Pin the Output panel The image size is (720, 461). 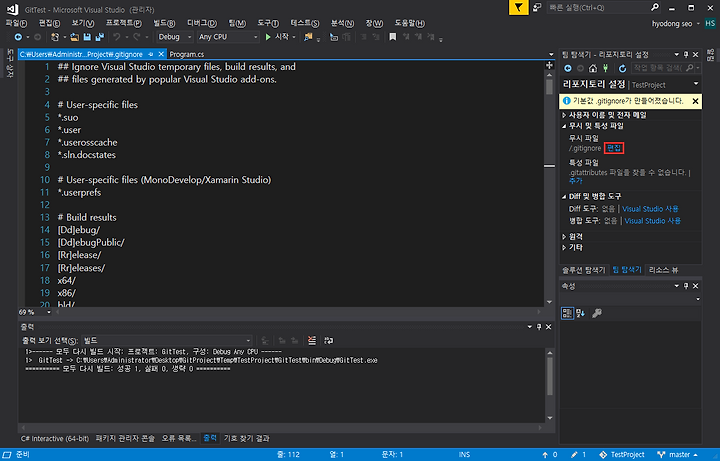coord(539,326)
